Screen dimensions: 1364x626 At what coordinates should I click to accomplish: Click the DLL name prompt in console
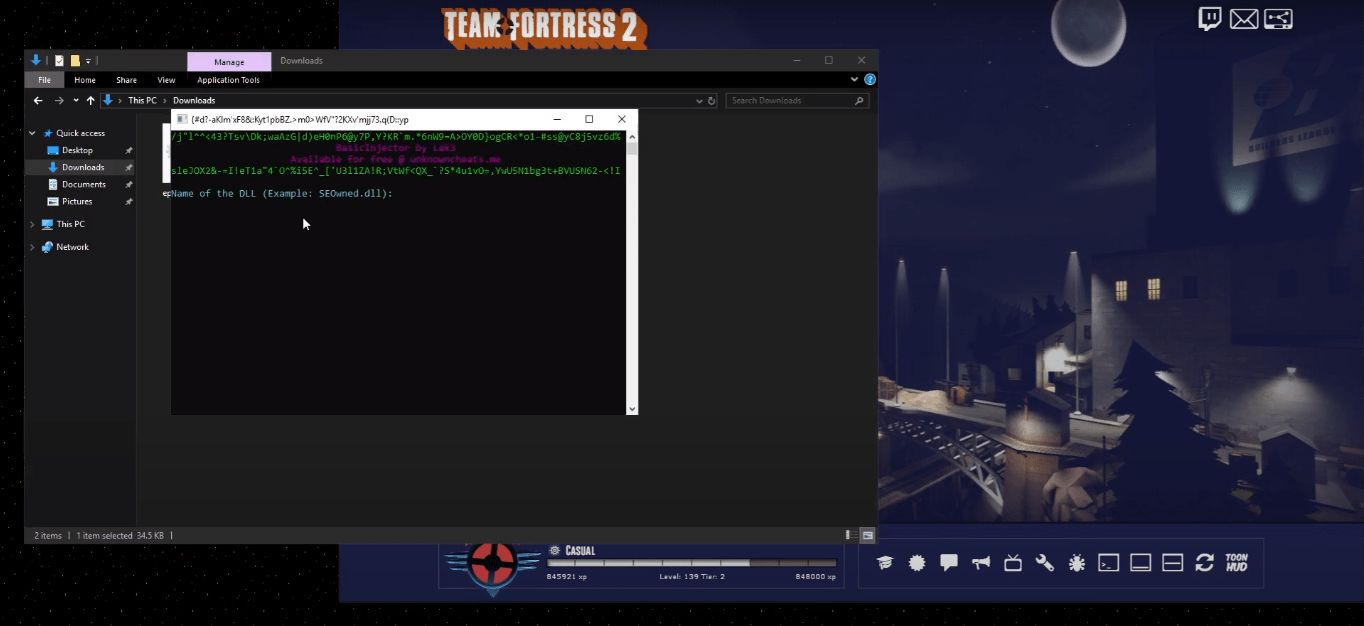click(x=282, y=193)
